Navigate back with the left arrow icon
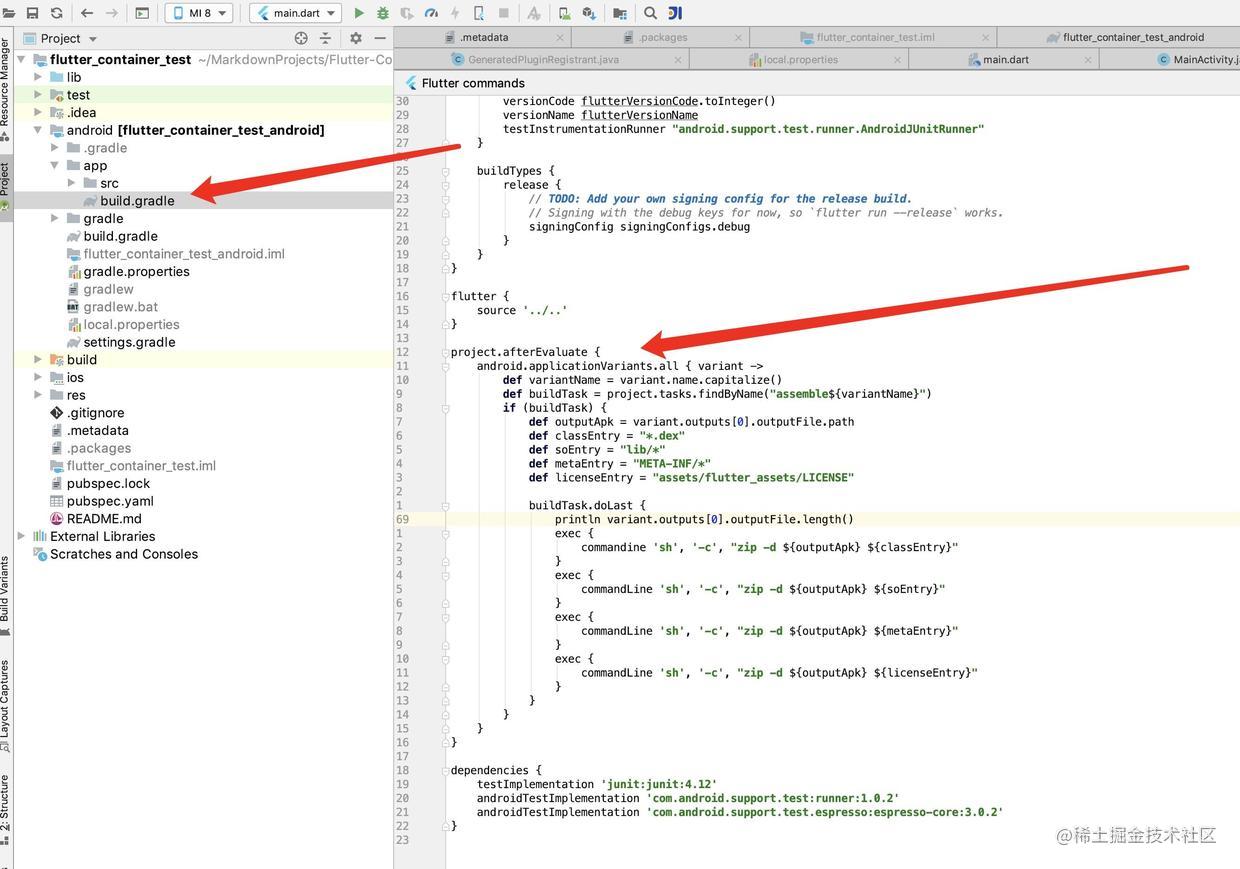Screen dimensions: 1240x869 [87, 13]
